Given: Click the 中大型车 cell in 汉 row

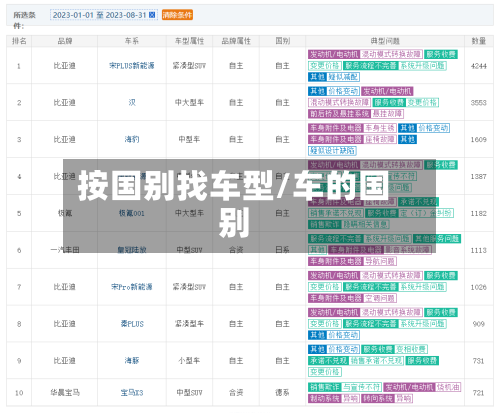Looking at the screenshot, I should (x=189, y=103).
